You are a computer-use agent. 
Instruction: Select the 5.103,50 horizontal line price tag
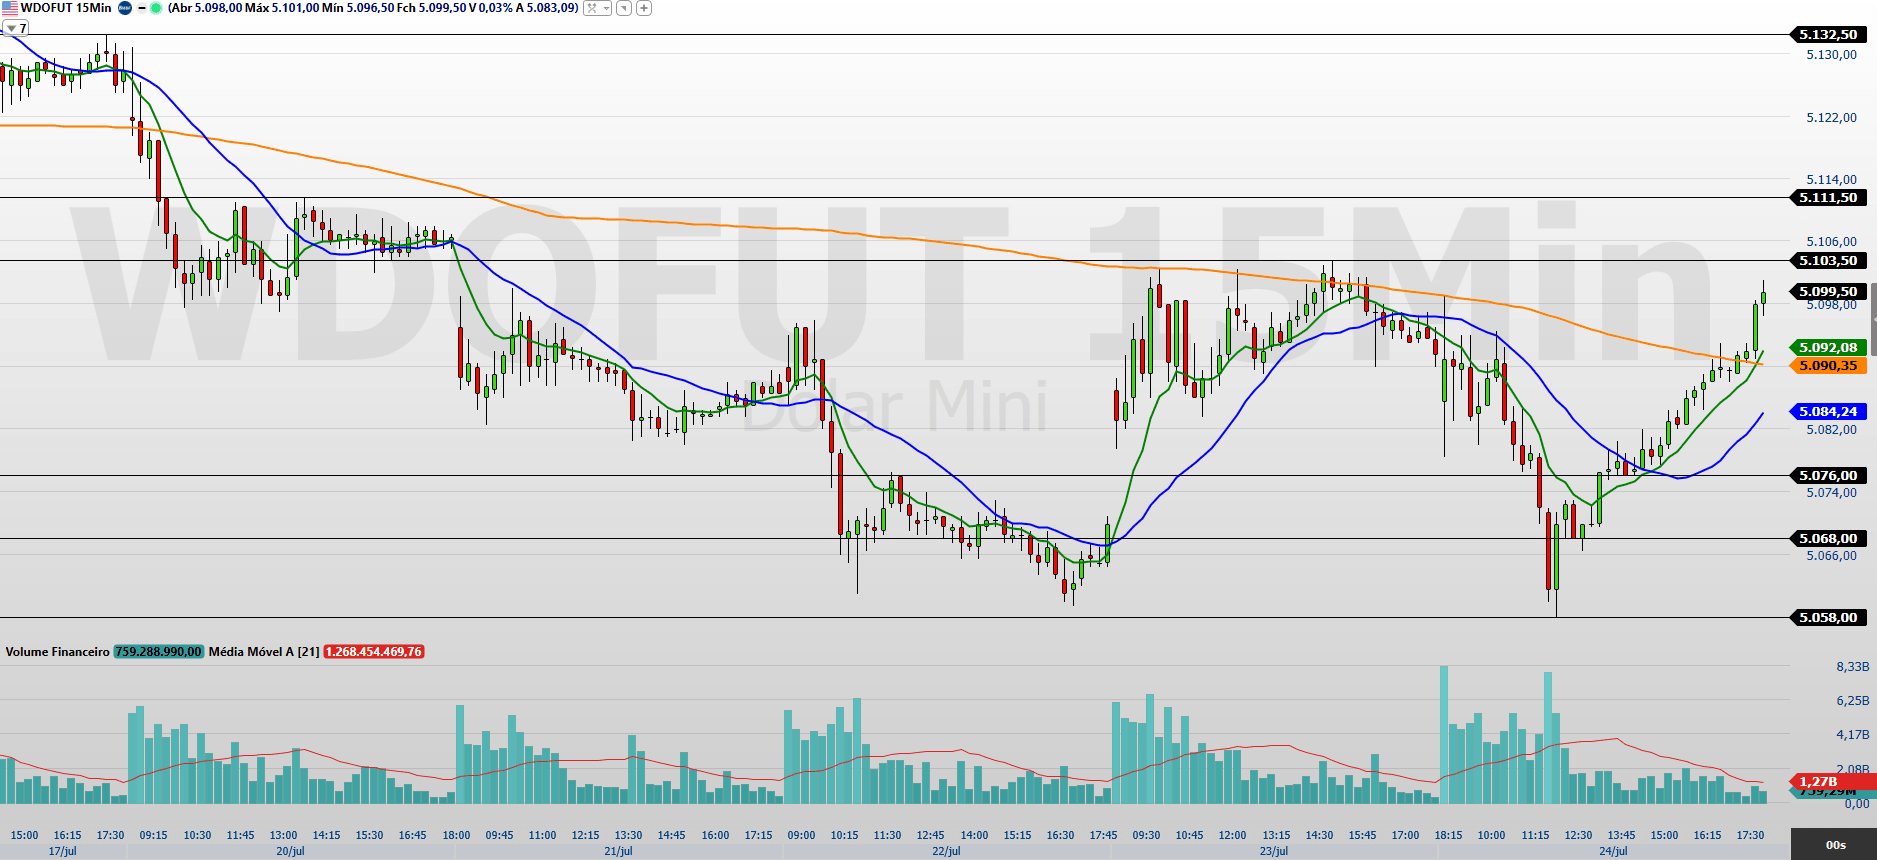click(x=1827, y=260)
